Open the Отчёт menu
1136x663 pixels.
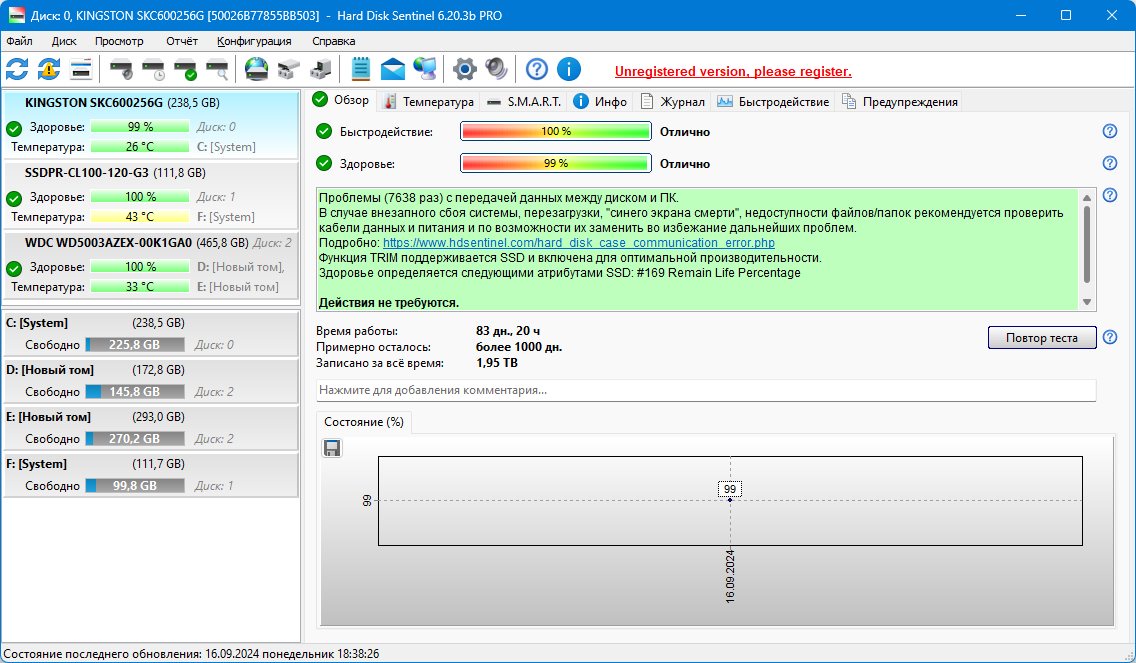coord(182,41)
